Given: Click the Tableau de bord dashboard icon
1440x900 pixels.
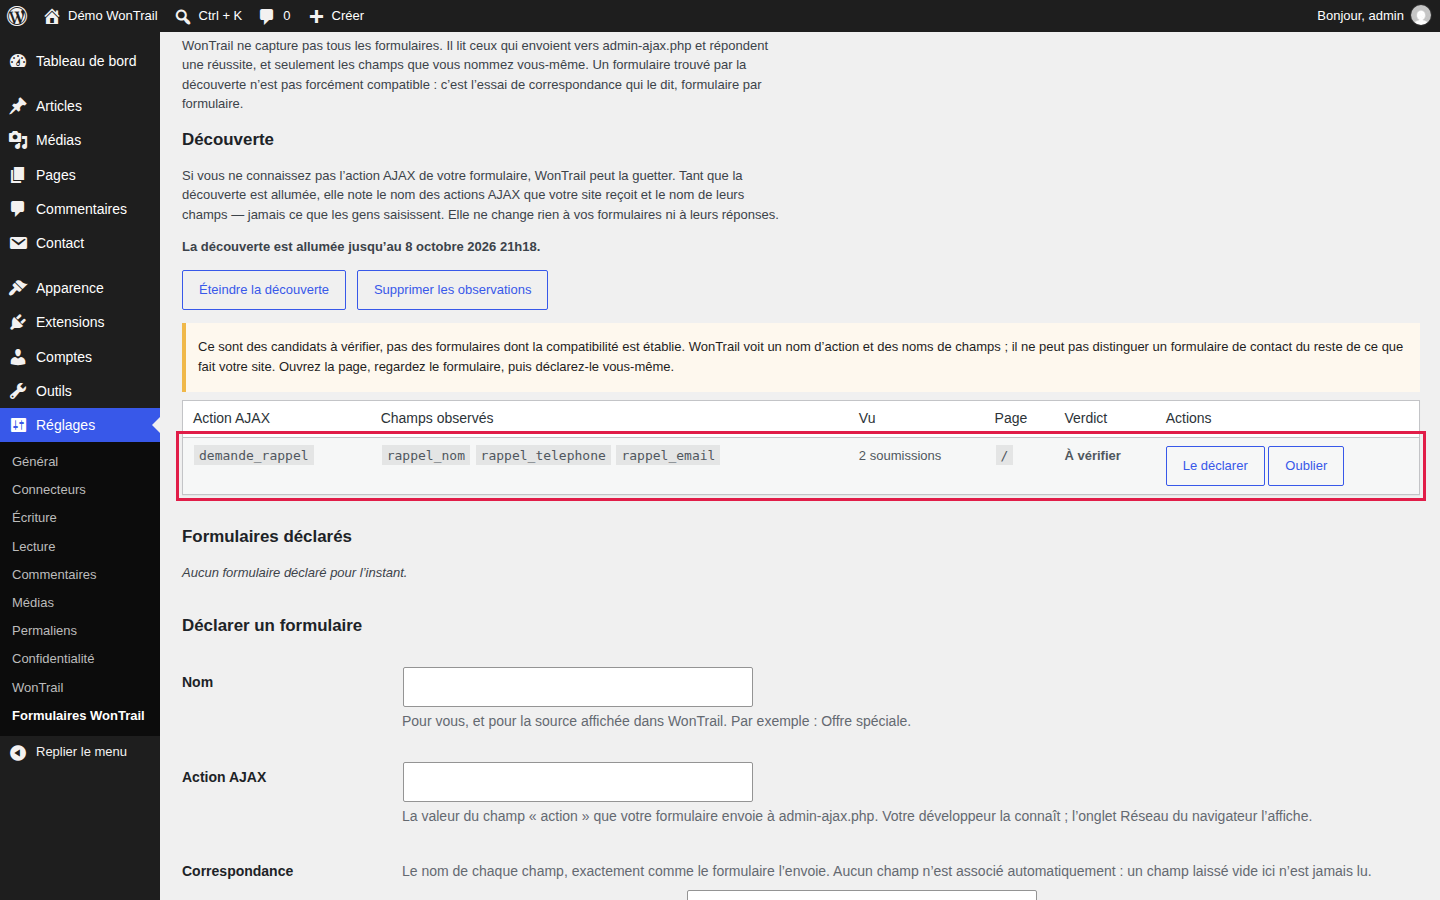Looking at the screenshot, I should pos(18,61).
